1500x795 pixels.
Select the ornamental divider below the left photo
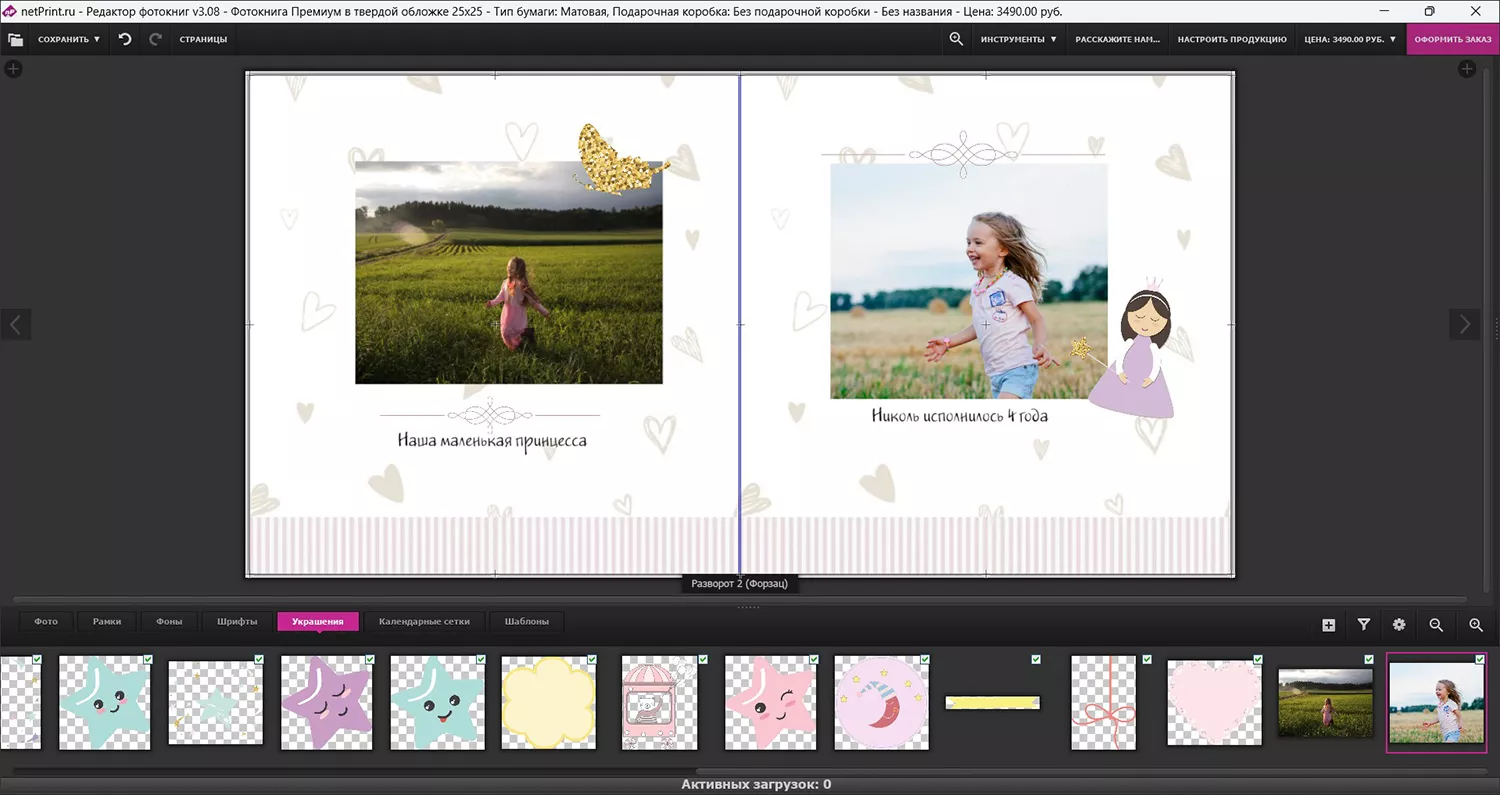[489, 414]
